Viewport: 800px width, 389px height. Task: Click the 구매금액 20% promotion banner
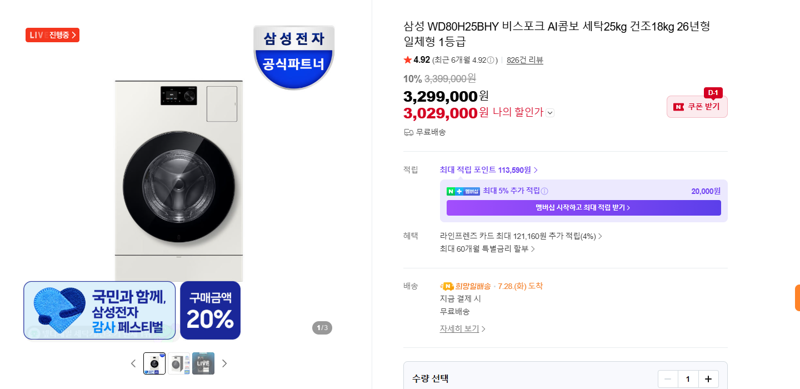pyautogui.click(x=210, y=310)
